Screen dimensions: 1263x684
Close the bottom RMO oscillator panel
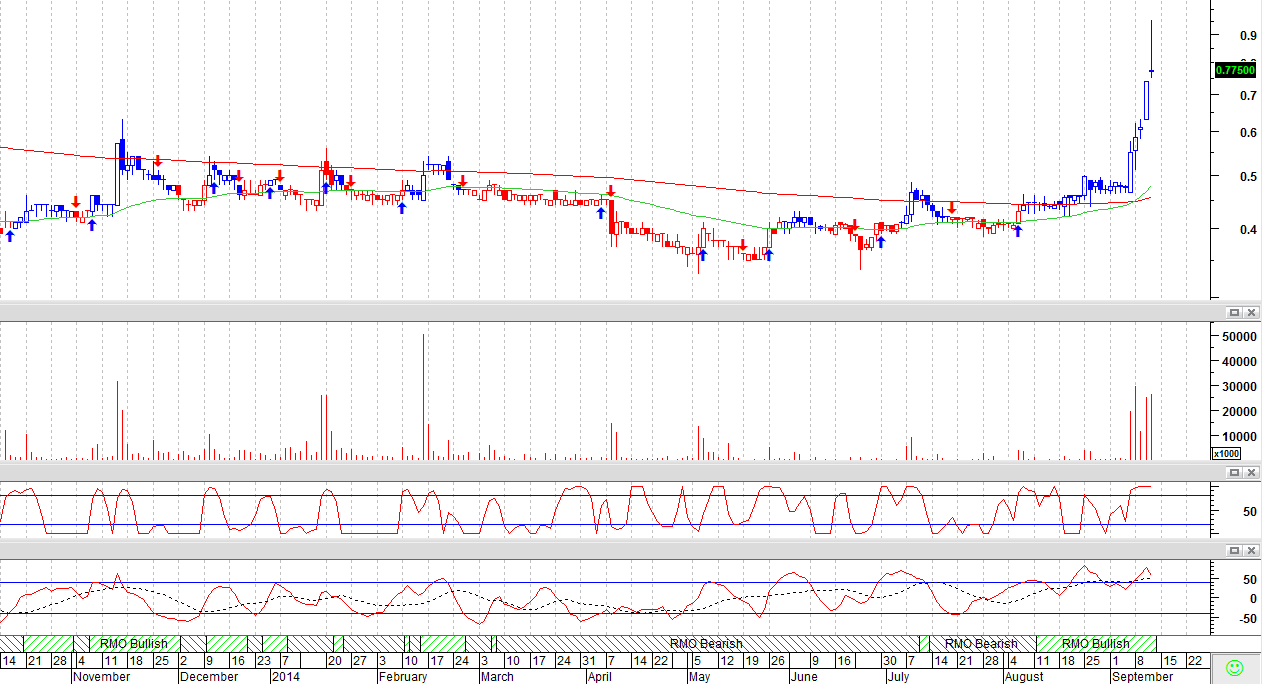[1250, 550]
